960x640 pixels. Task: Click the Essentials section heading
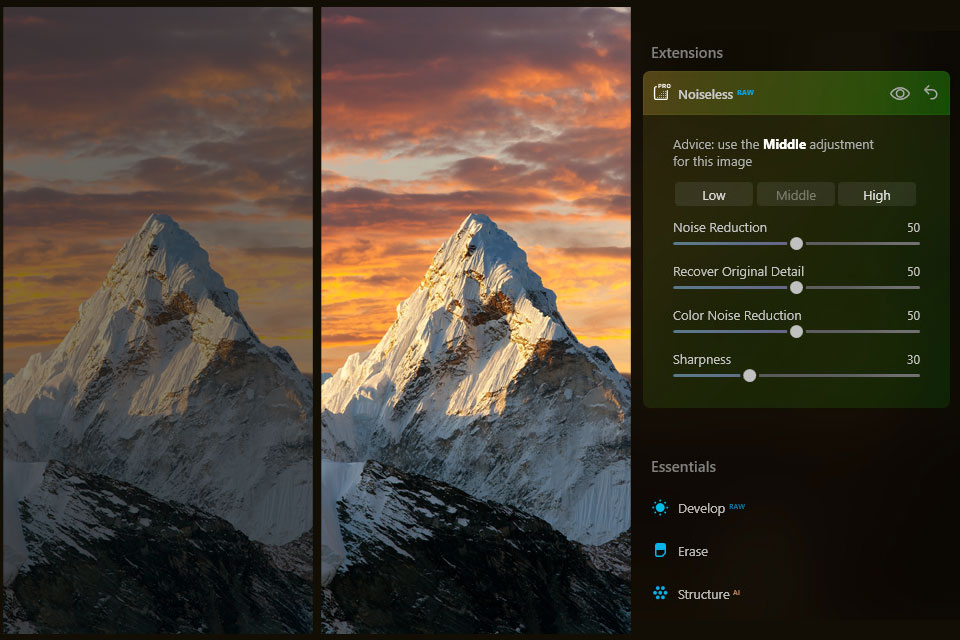pyautogui.click(x=683, y=467)
